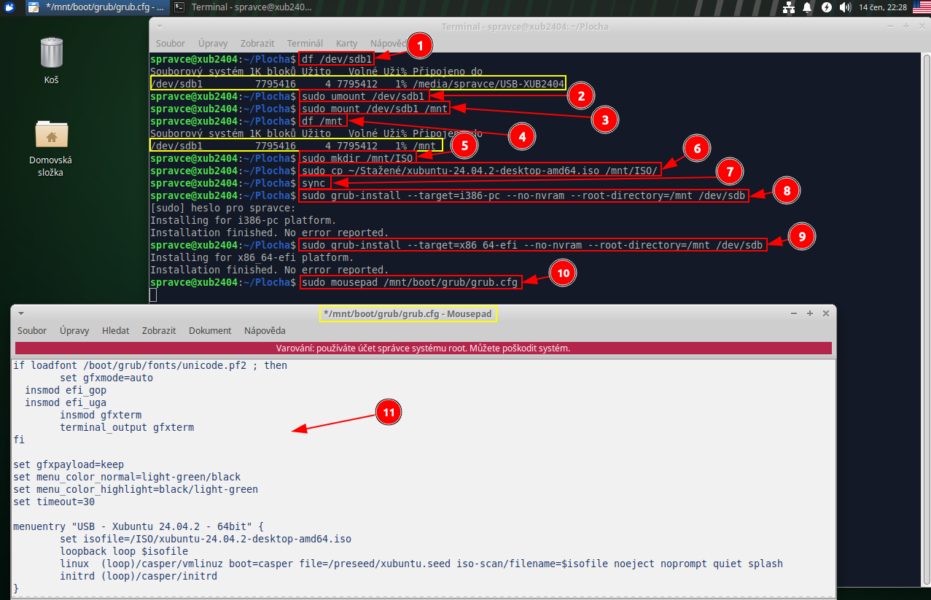
Task: Open the Mousepad window menu arrow
Action: [21, 313]
